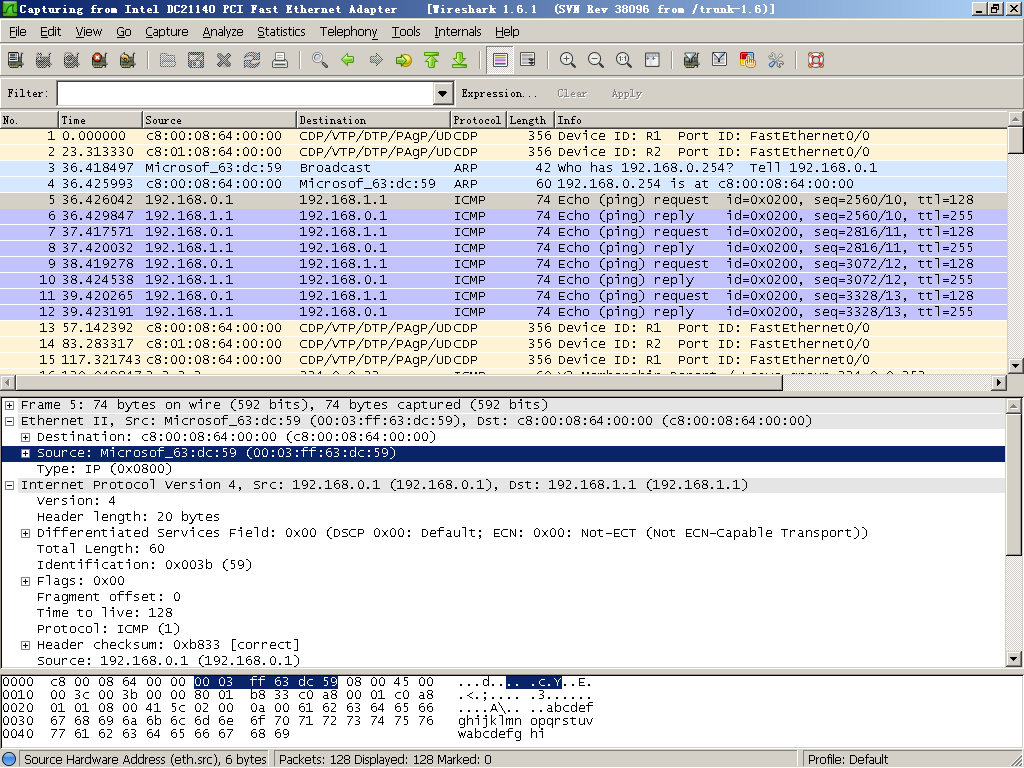Viewport: 1024px width, 768px height.
Task: Close the current capture file
Action: click(224, 61)
